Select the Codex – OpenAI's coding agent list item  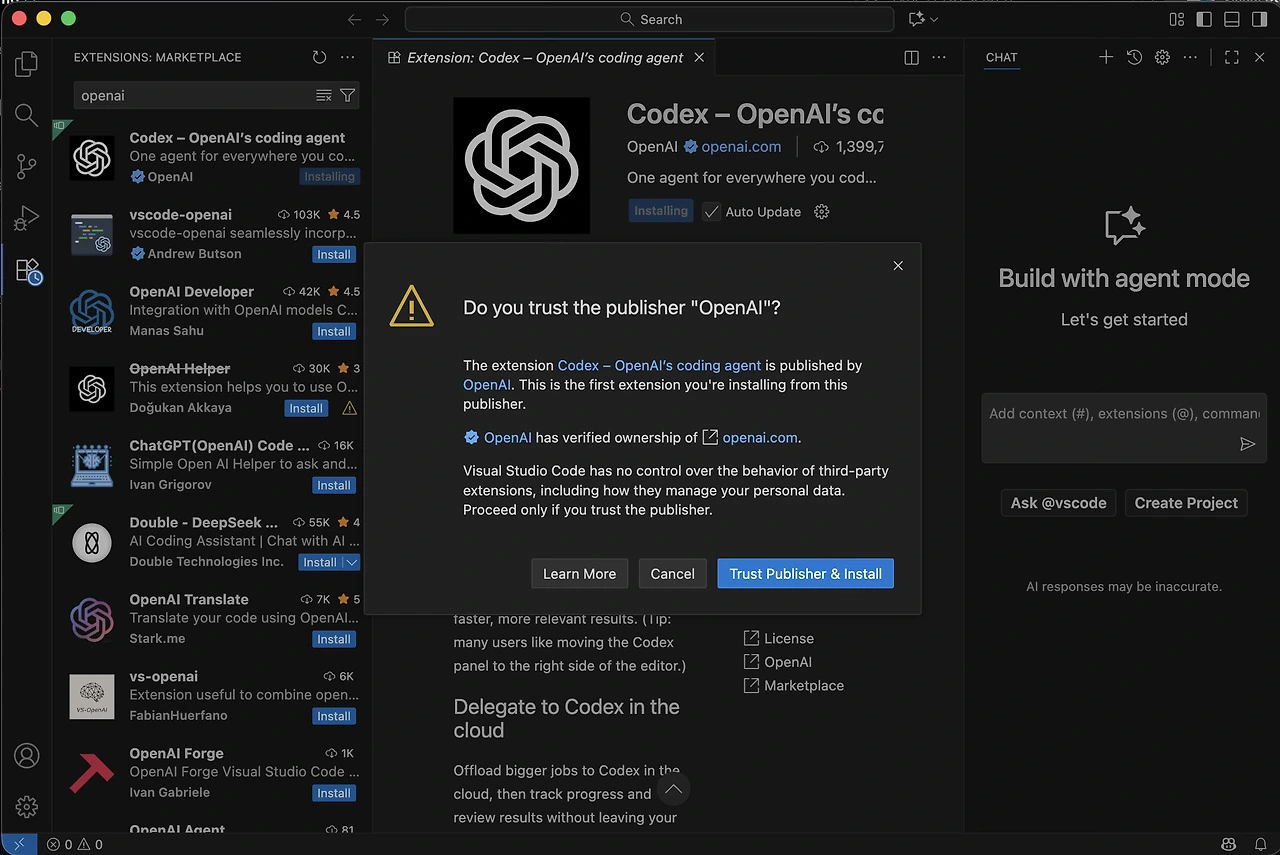(214, 157)
